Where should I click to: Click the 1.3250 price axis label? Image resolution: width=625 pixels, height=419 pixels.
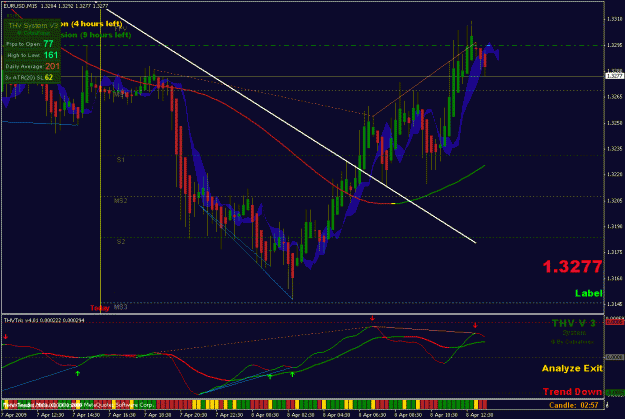[x=614, y=123]
